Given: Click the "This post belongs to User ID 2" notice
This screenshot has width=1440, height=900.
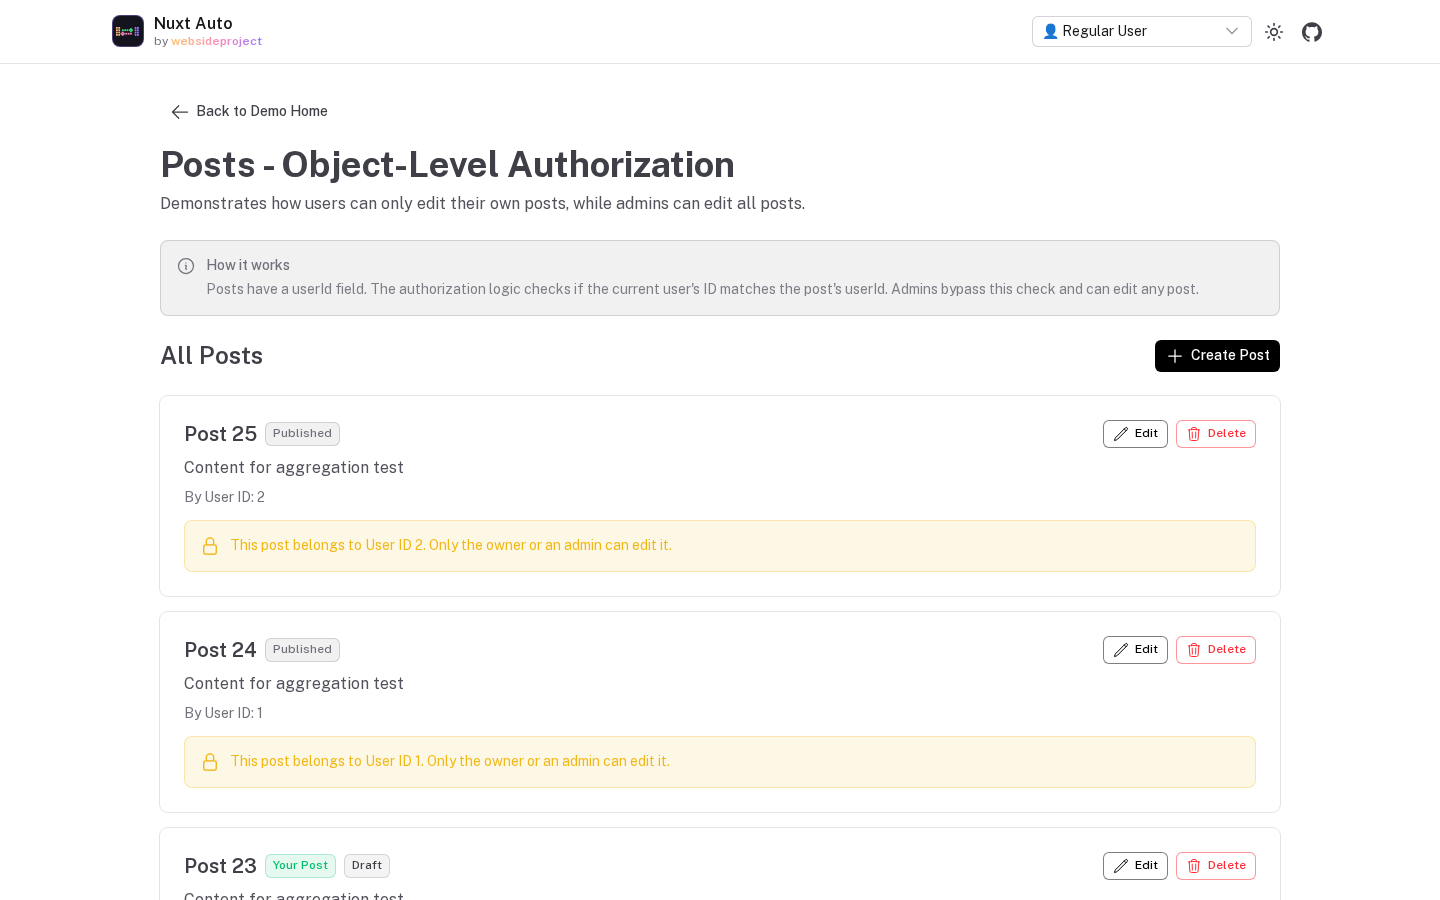Looking at the screenshot, I should coord(720,546).
